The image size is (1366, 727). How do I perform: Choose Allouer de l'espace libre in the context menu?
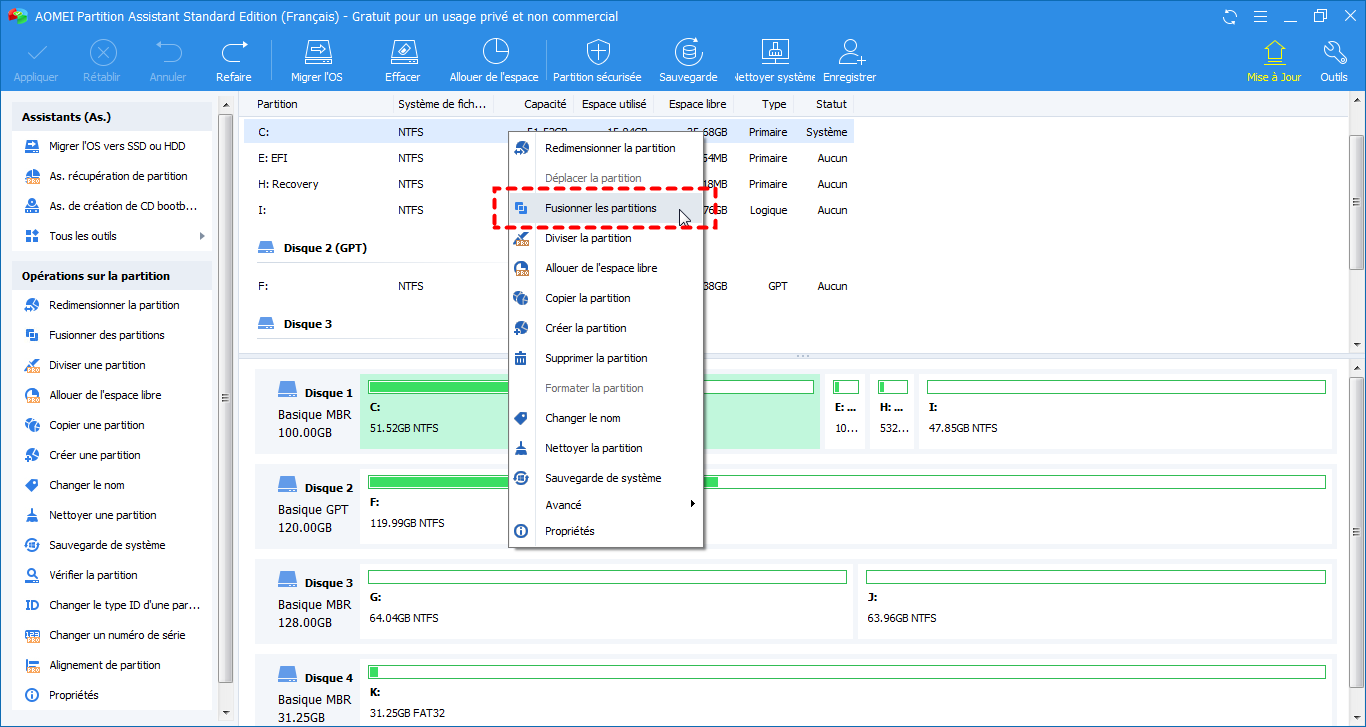pos(606,268)
